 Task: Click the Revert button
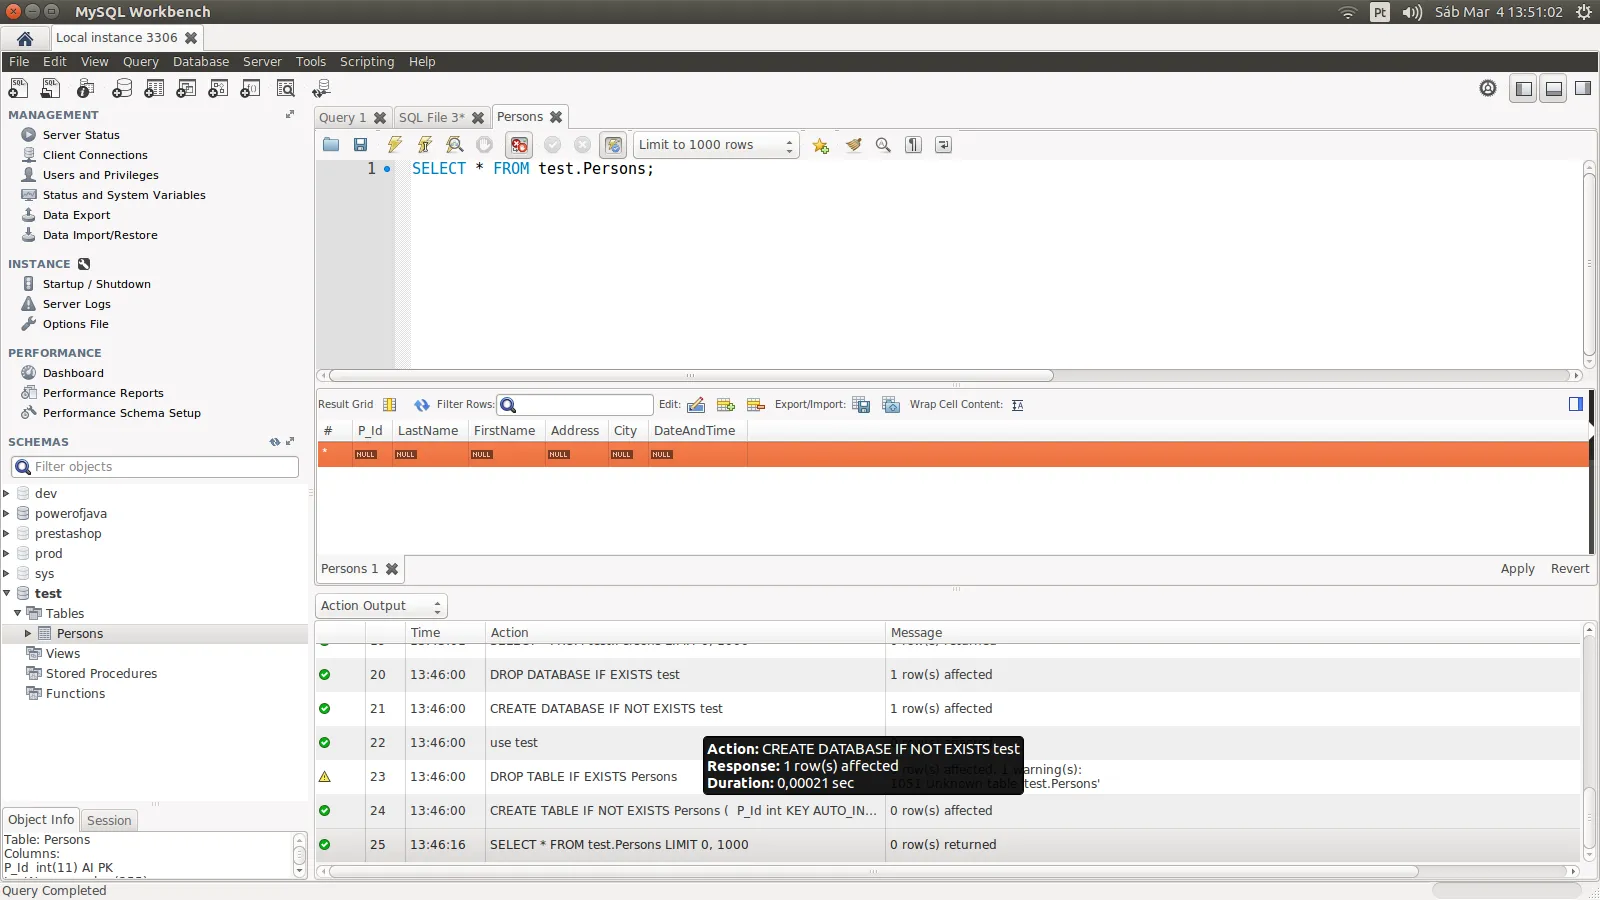[1569, 569]
